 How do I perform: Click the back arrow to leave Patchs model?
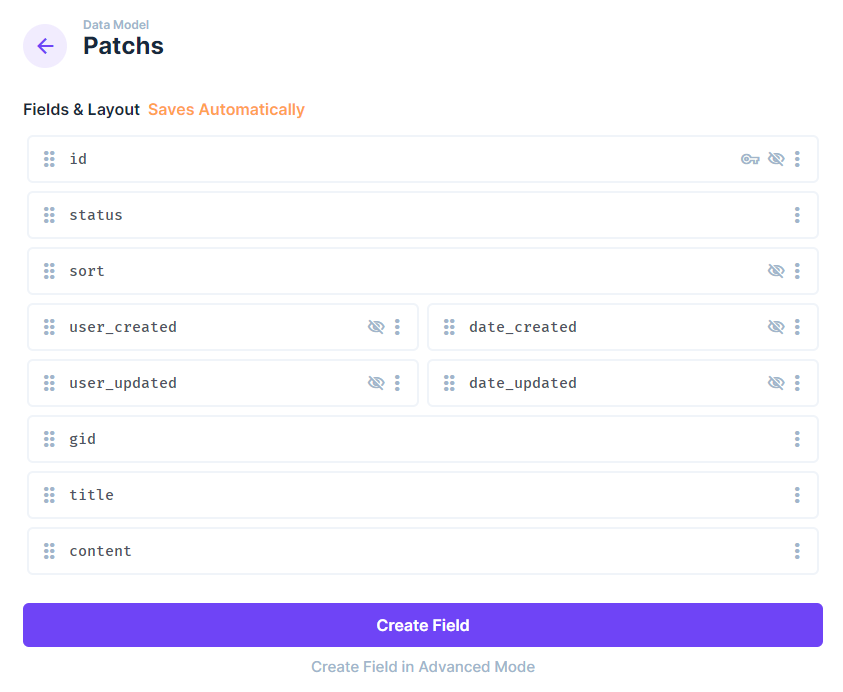pos(45,46)
